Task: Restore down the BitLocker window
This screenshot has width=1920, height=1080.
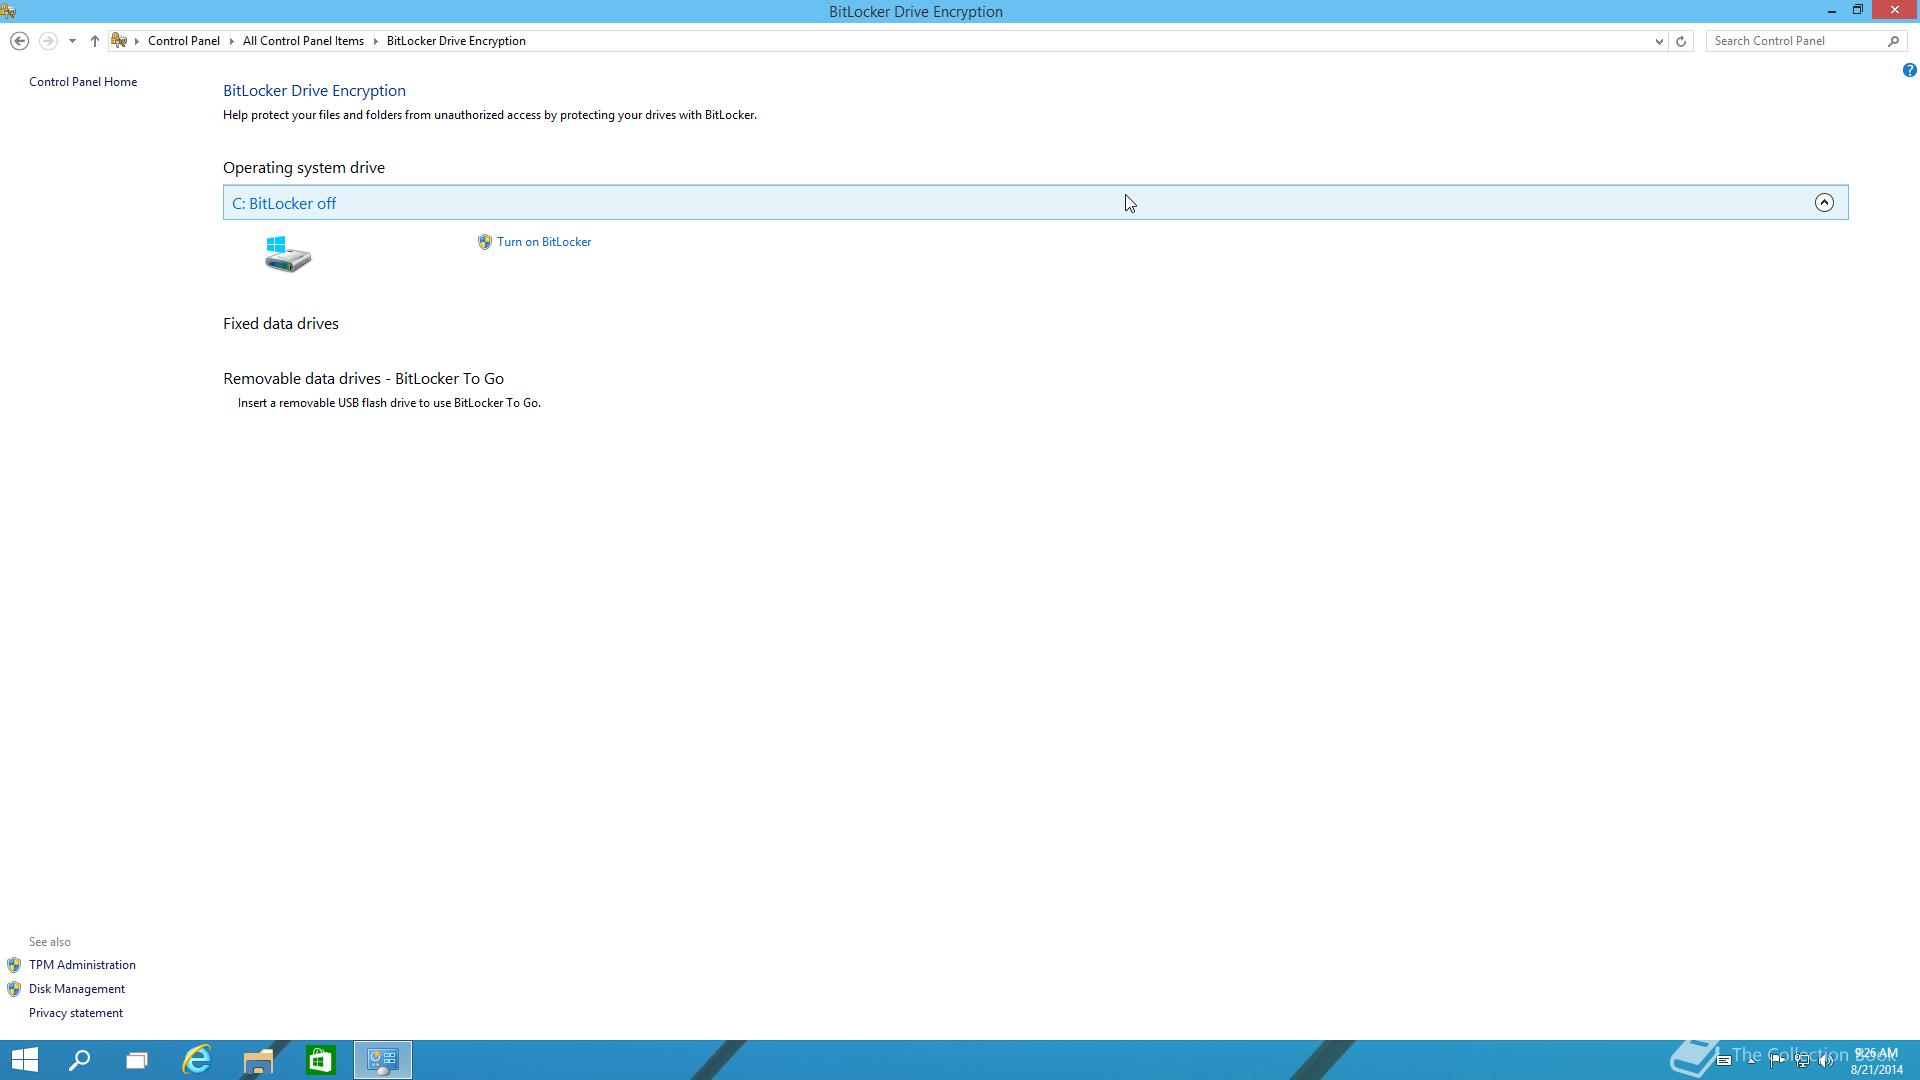Action: pyautogui.click(x=1858, y=11)
